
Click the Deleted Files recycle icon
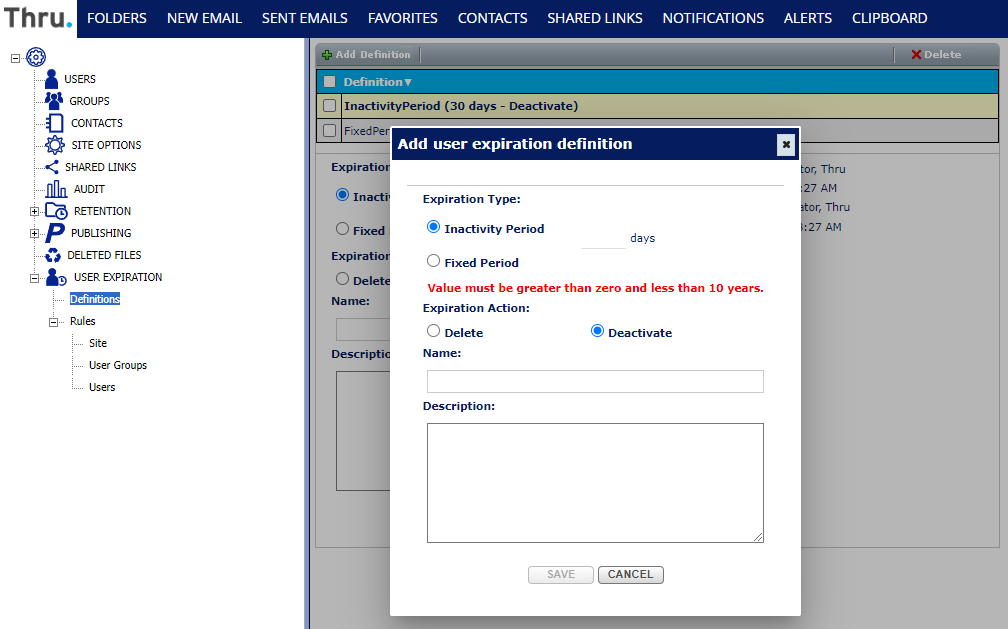[53, 255]
